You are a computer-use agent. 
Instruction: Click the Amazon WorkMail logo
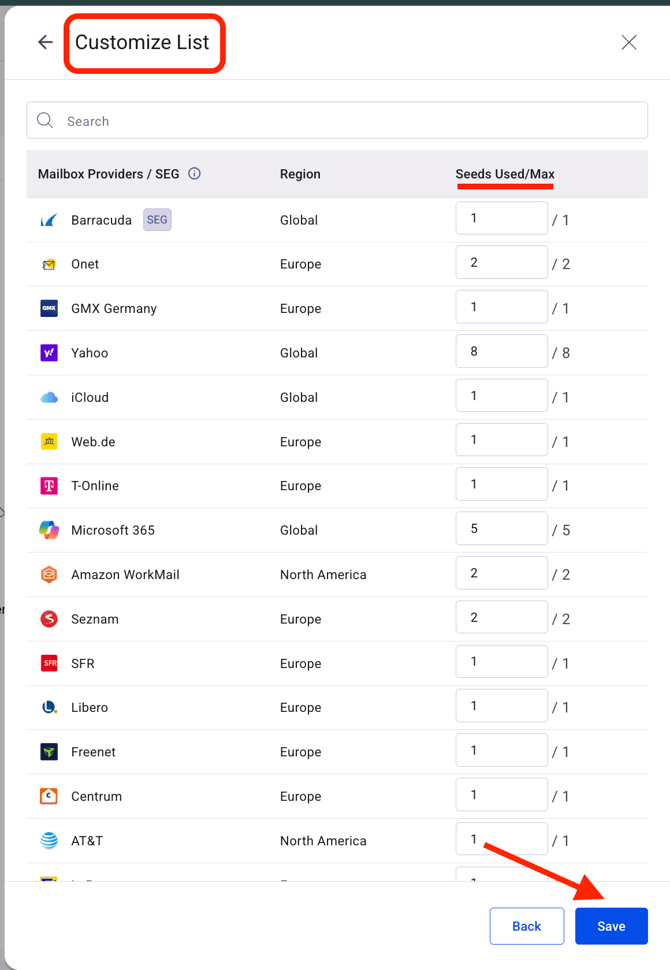(x=49, y=575)
